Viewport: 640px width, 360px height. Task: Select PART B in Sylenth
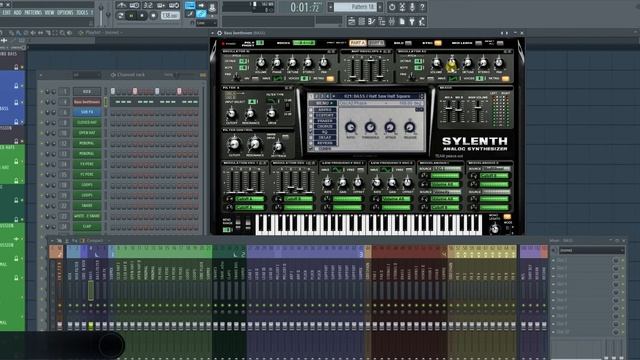(x=376, y=43)
